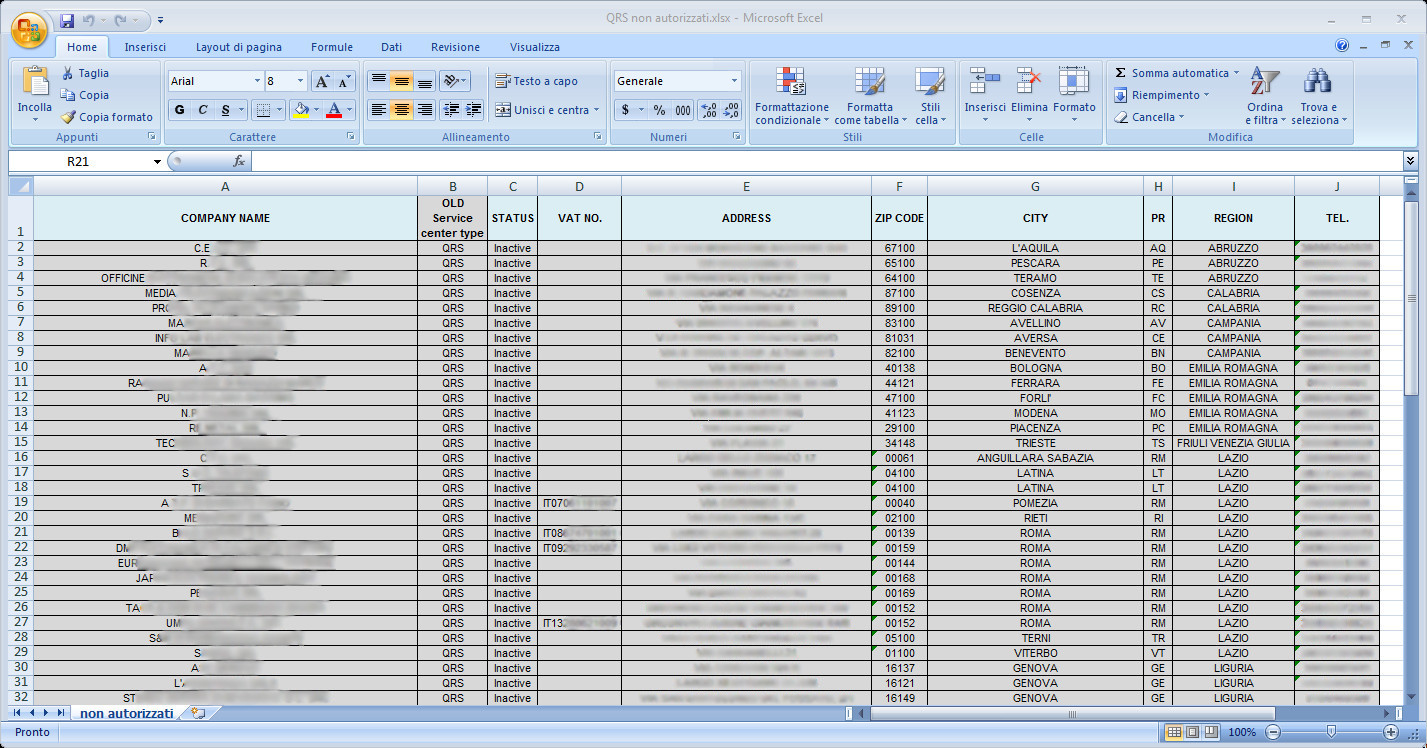Image resolution: width=1427 pixels, height=748 pixels.
Task: Click increase indent icon
Action: pos(473,110)
